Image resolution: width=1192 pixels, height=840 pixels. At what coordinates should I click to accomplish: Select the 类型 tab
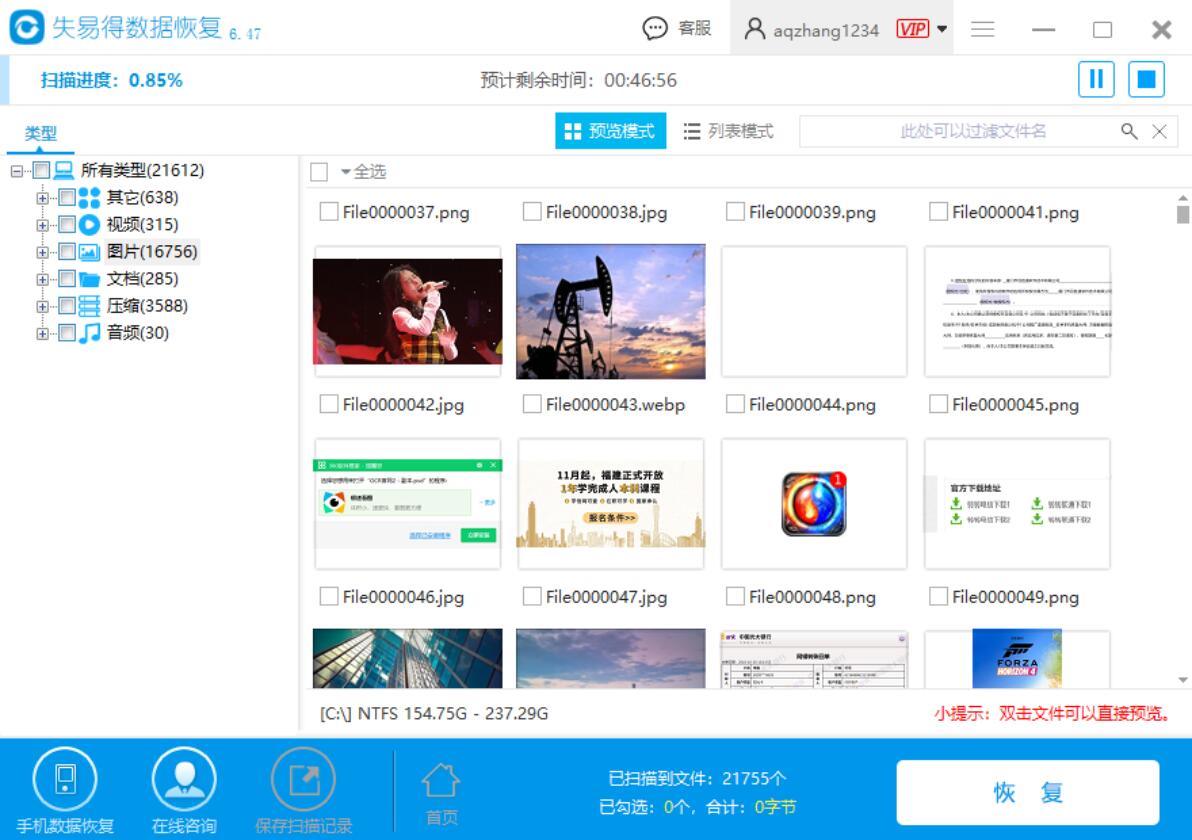[40, 134]
